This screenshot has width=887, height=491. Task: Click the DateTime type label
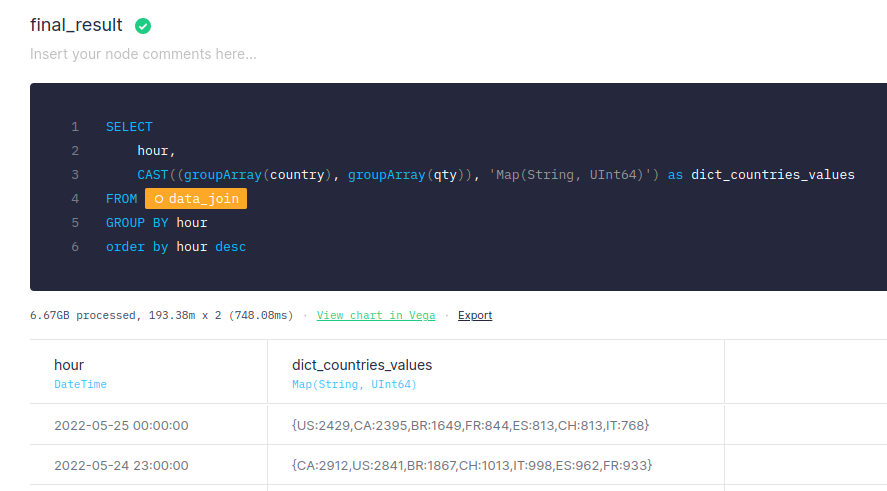[x=80, y=384]
